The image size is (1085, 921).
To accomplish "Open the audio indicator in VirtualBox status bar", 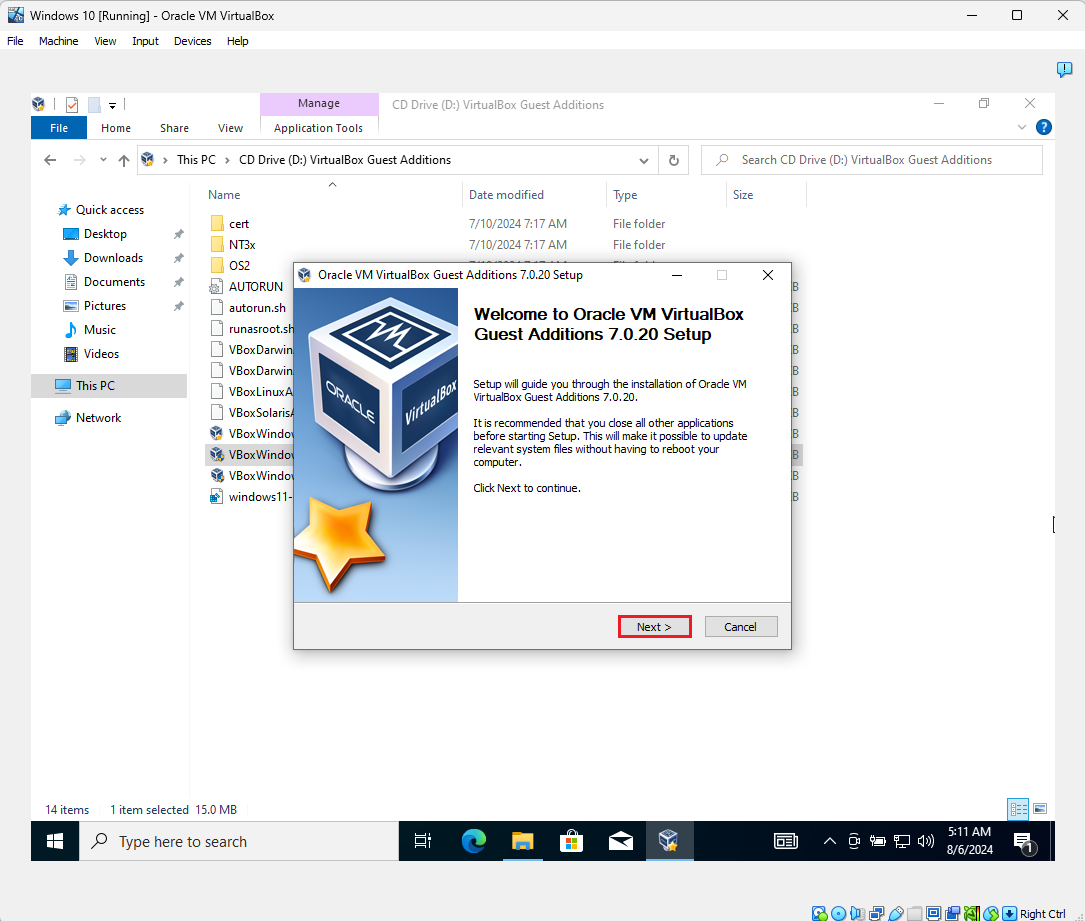I will click(857, 913).
